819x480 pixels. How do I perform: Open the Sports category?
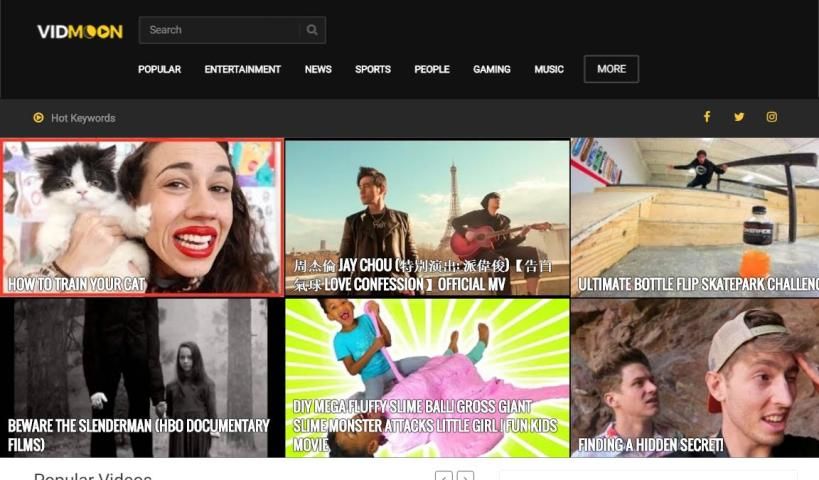[x=373, y=70]
